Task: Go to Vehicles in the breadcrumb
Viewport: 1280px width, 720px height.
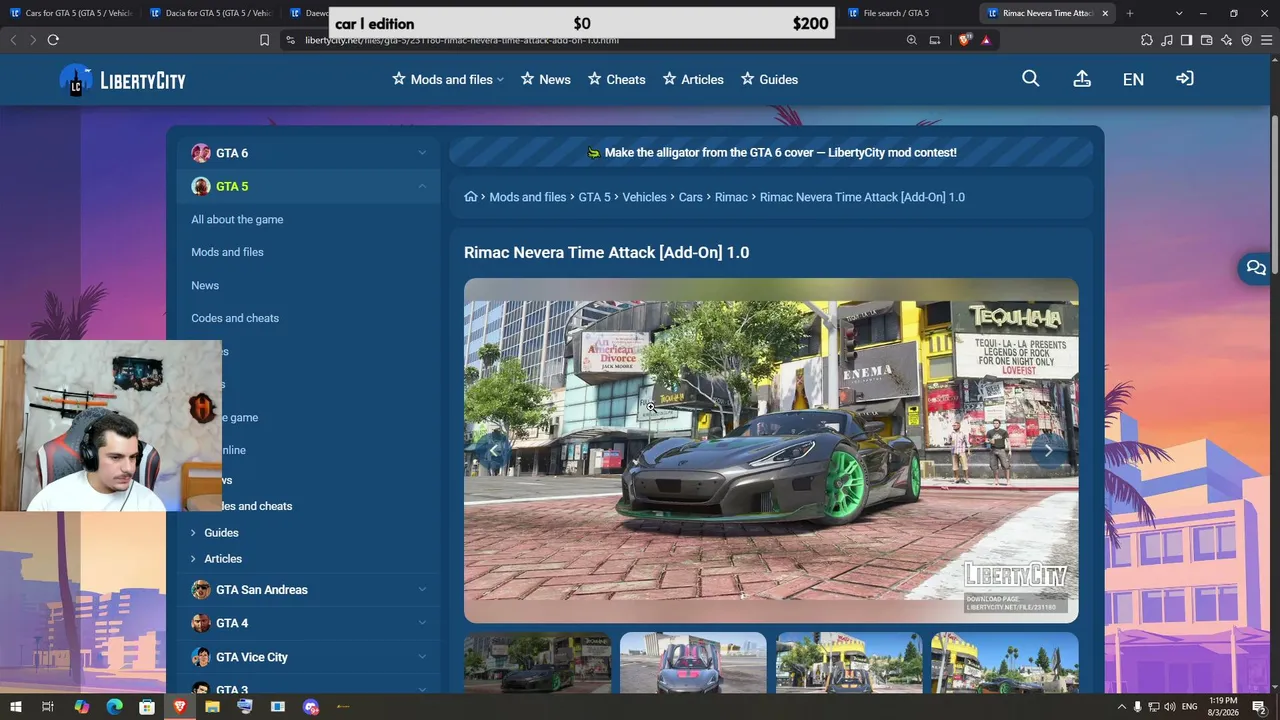Action: coord(644,197)
